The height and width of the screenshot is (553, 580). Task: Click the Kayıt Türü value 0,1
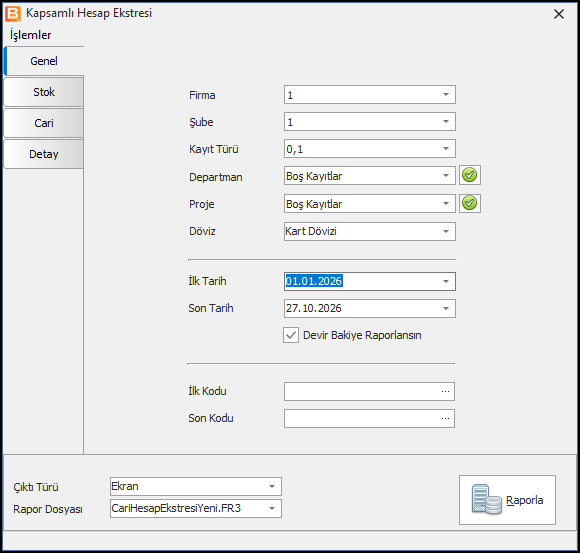(x=294, y=149)
